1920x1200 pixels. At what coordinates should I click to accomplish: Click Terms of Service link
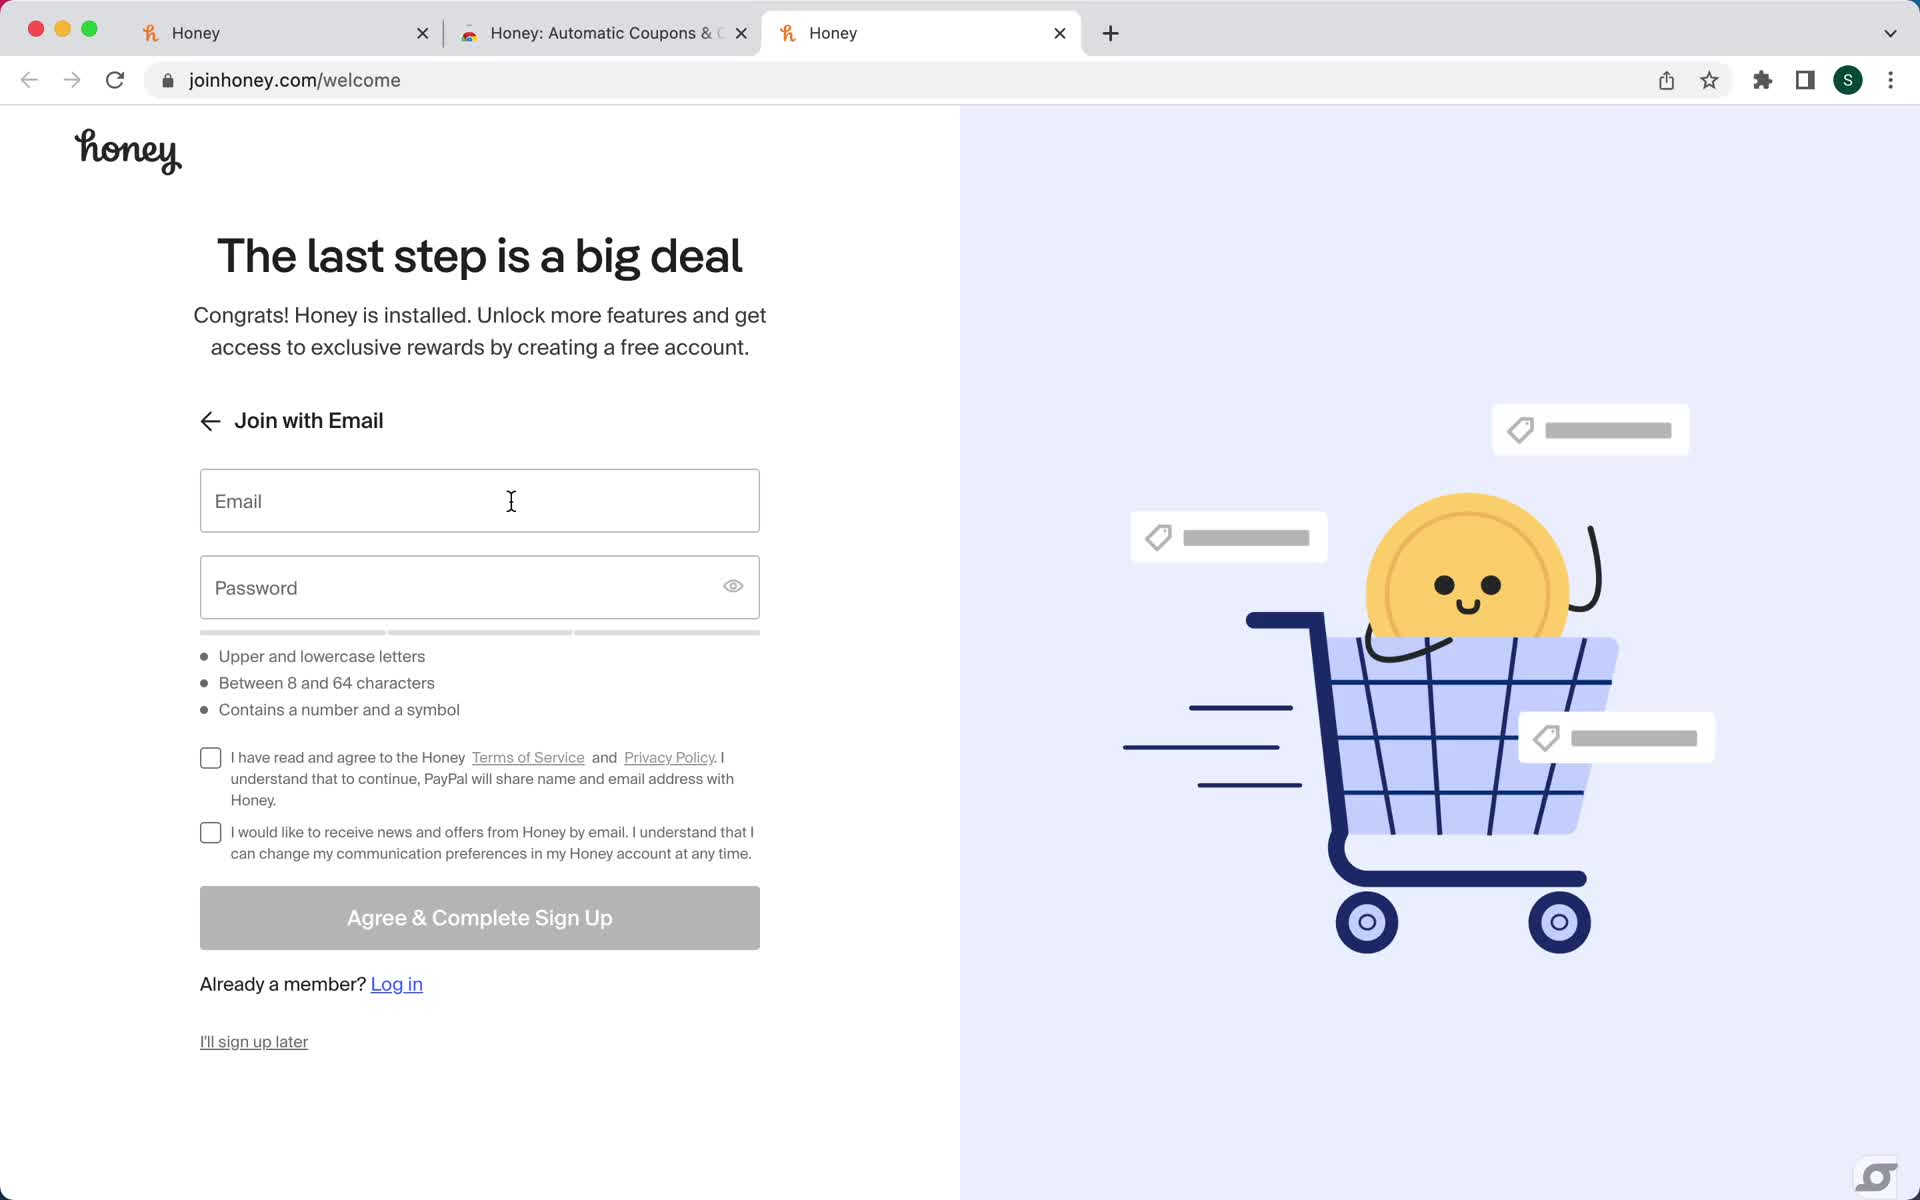527,756
